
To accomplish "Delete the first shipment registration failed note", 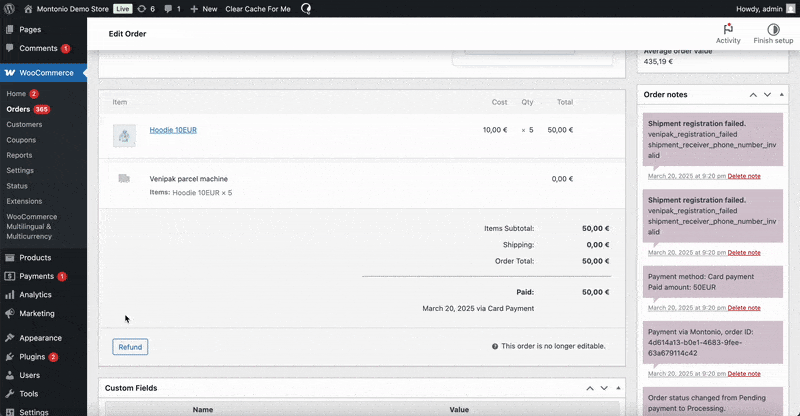I will [x=744, y=176].
